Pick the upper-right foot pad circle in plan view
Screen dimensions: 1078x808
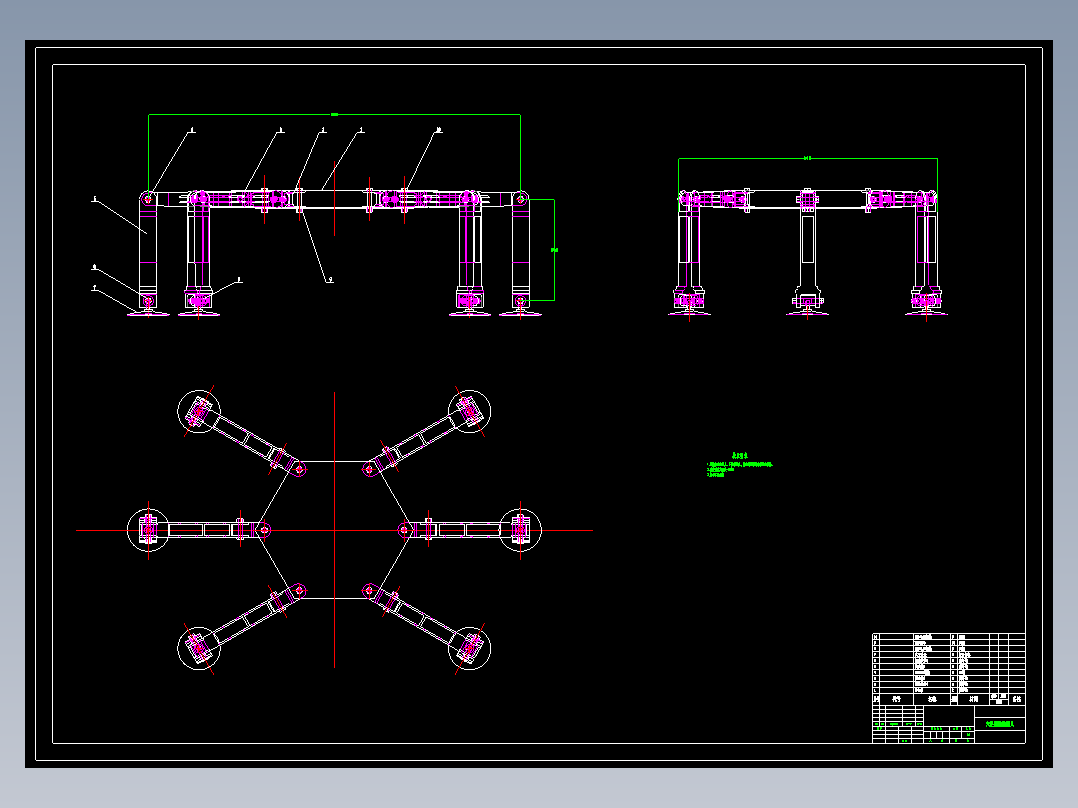(470, 412)
